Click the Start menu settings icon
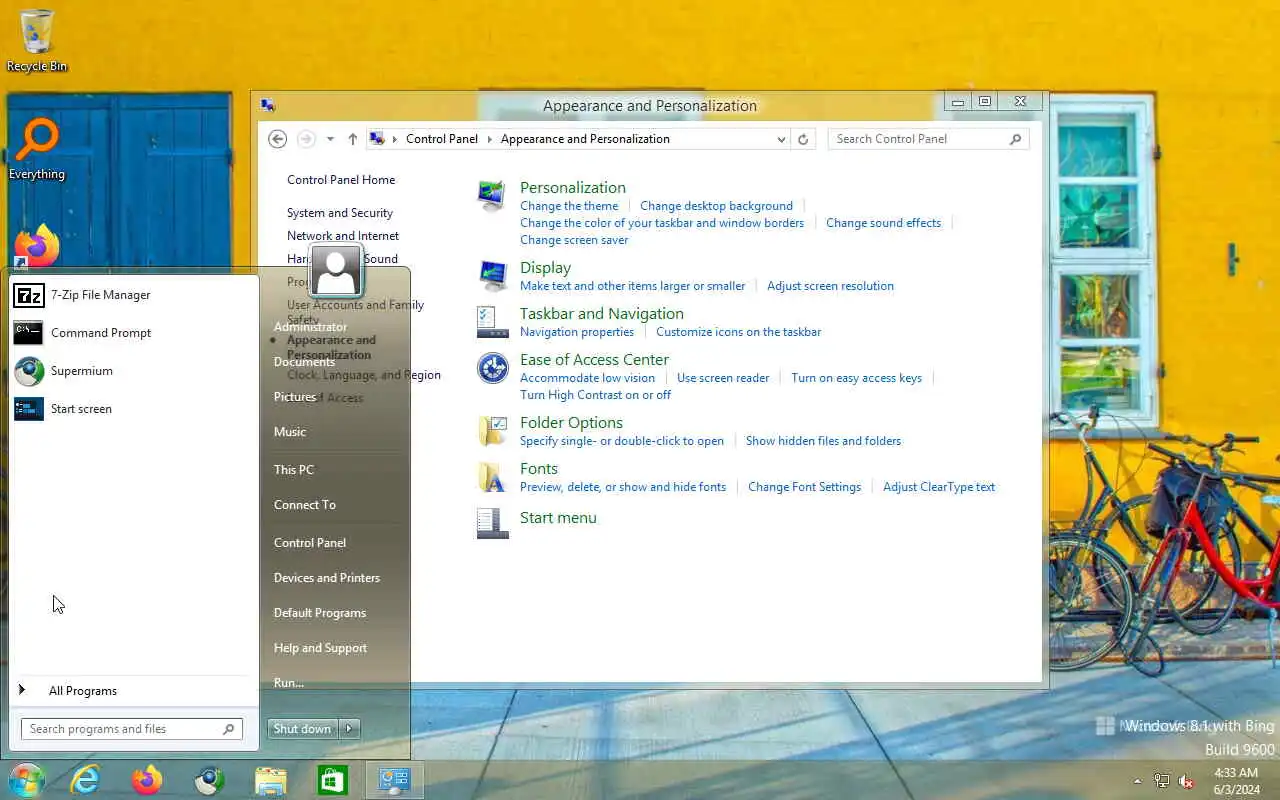 (492, 523)
